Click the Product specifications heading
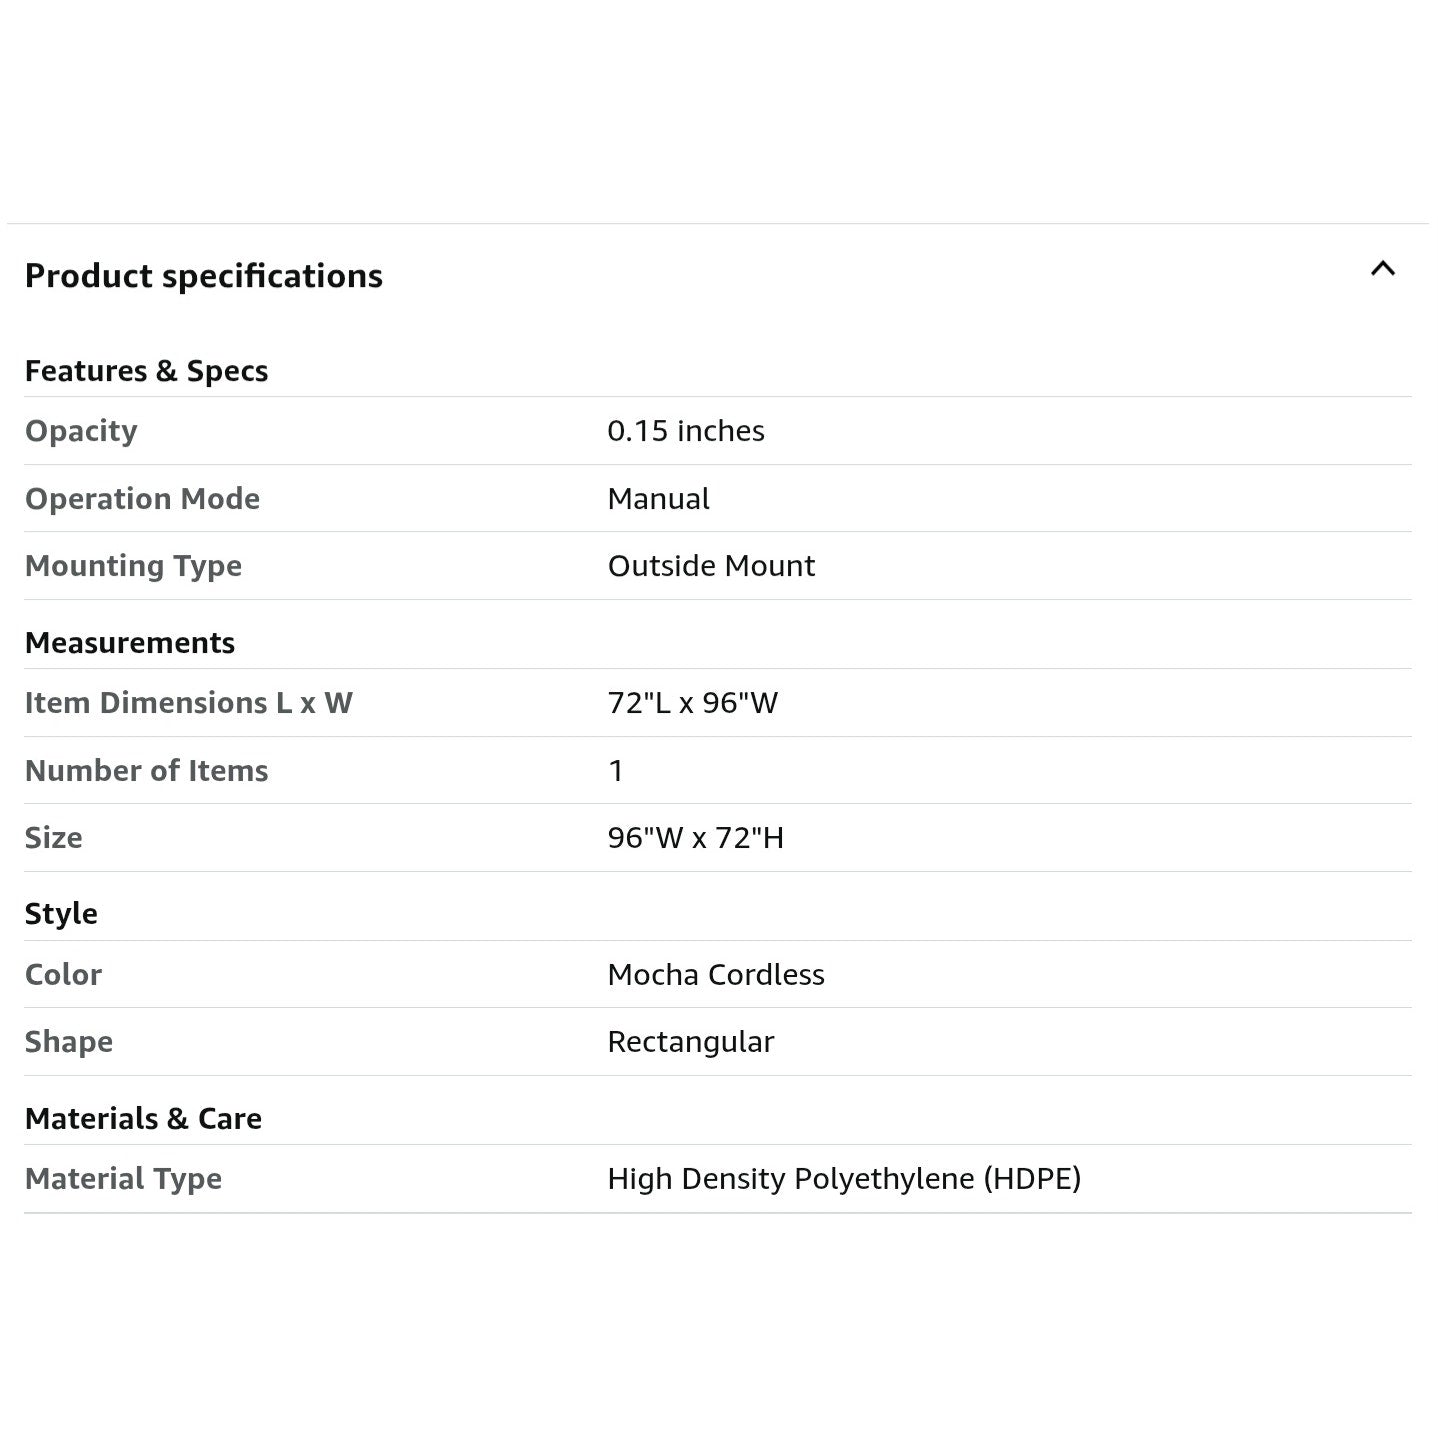 [204, 276]
